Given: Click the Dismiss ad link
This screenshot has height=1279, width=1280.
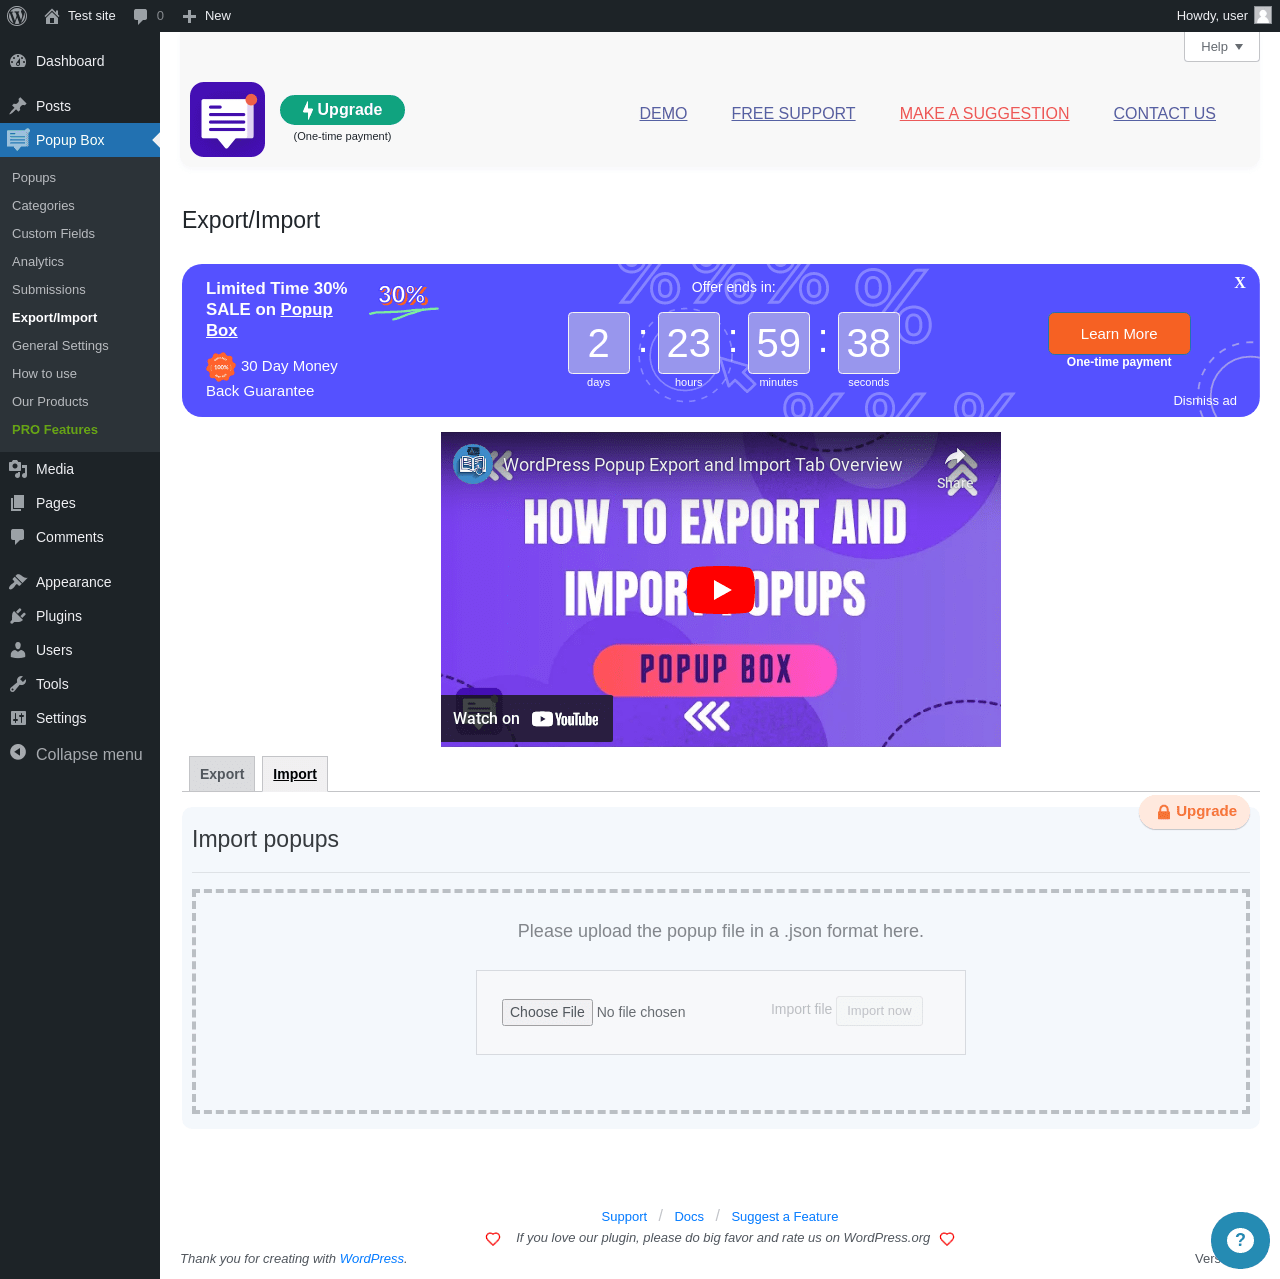Looking at the screenshot, I should point(1205,401).
